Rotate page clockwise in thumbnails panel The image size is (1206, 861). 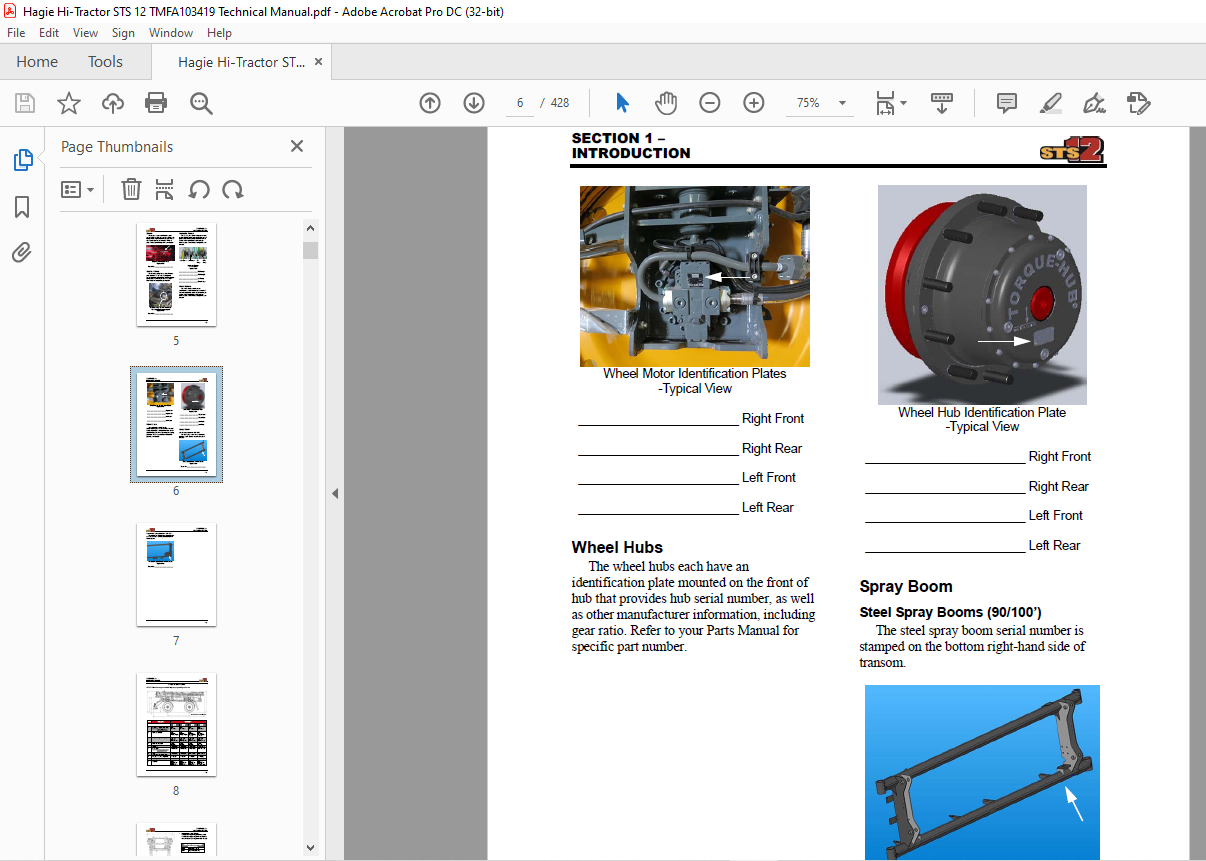(x=233, y=189)
